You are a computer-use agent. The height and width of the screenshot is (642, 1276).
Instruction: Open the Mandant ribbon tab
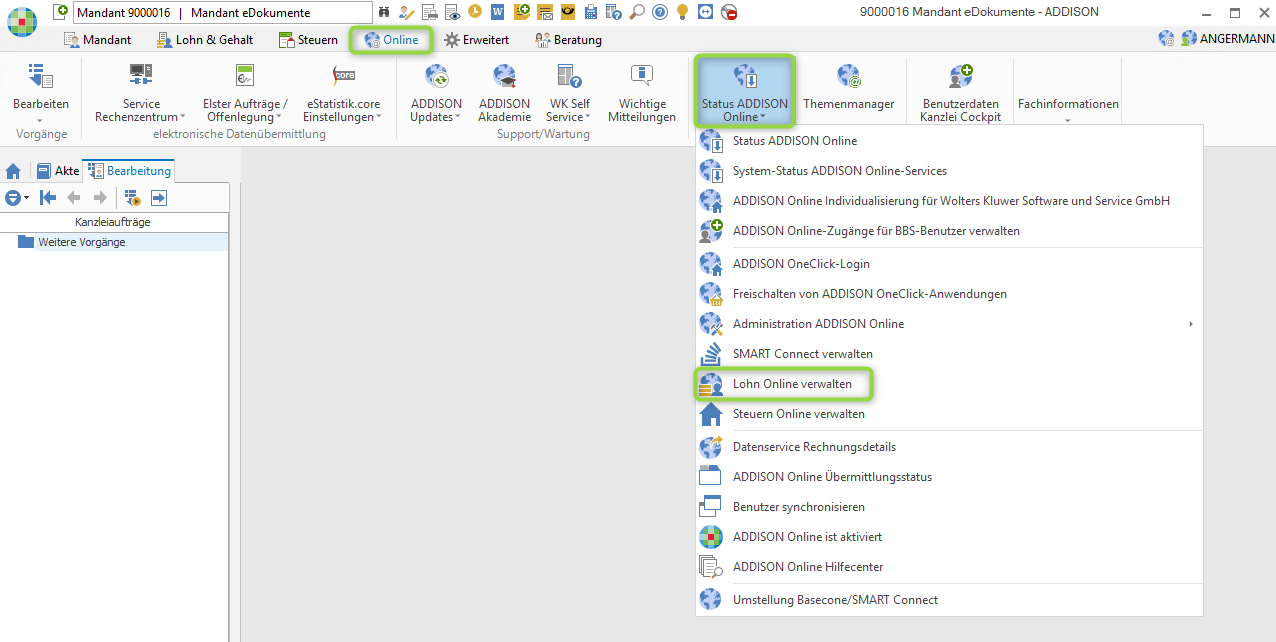[x=98, y=40]
